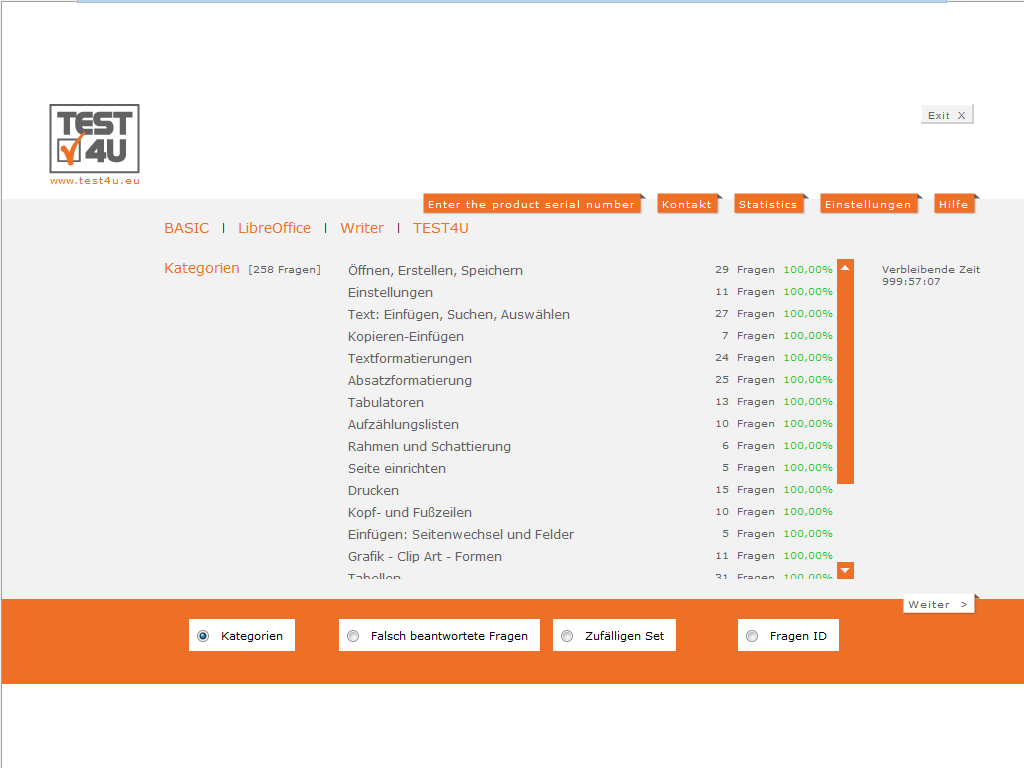1024x768 pixels.
Task: Select Kopf- und Fußzeilen category
Action: point(409,513)
